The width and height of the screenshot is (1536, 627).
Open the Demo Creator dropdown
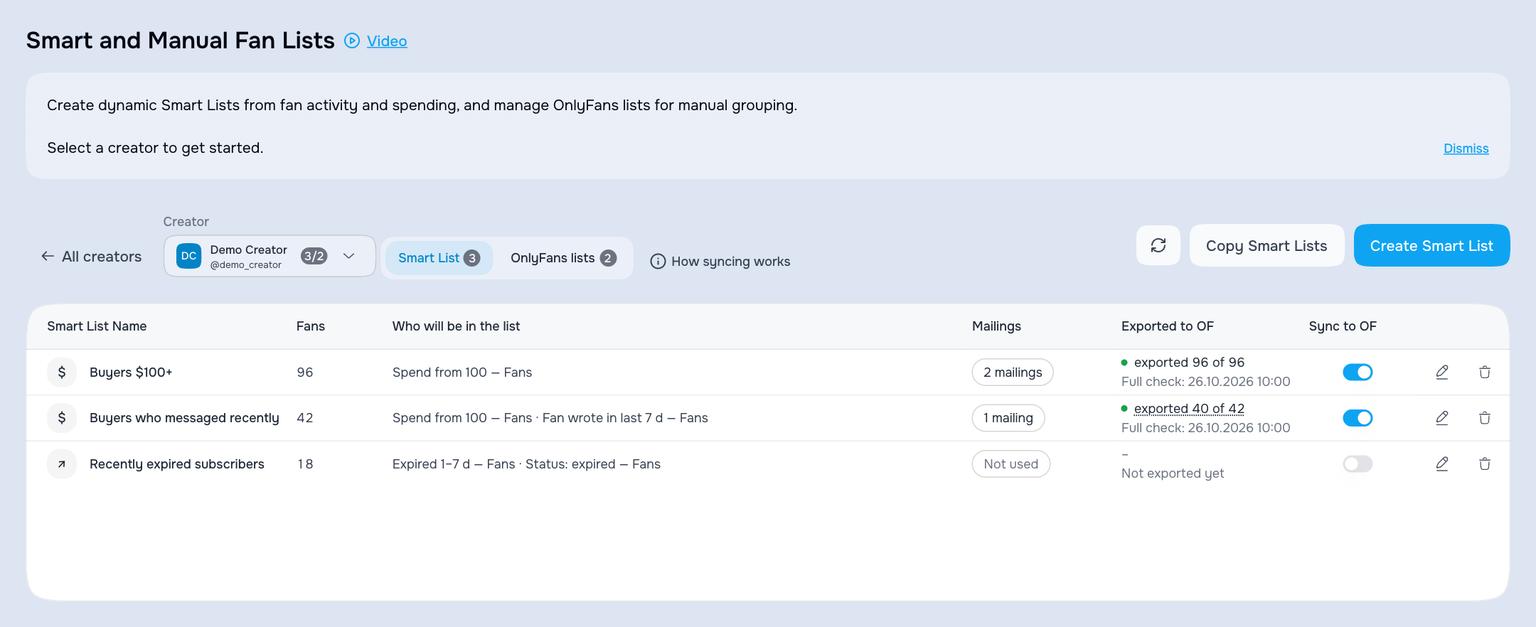[270, 256]
